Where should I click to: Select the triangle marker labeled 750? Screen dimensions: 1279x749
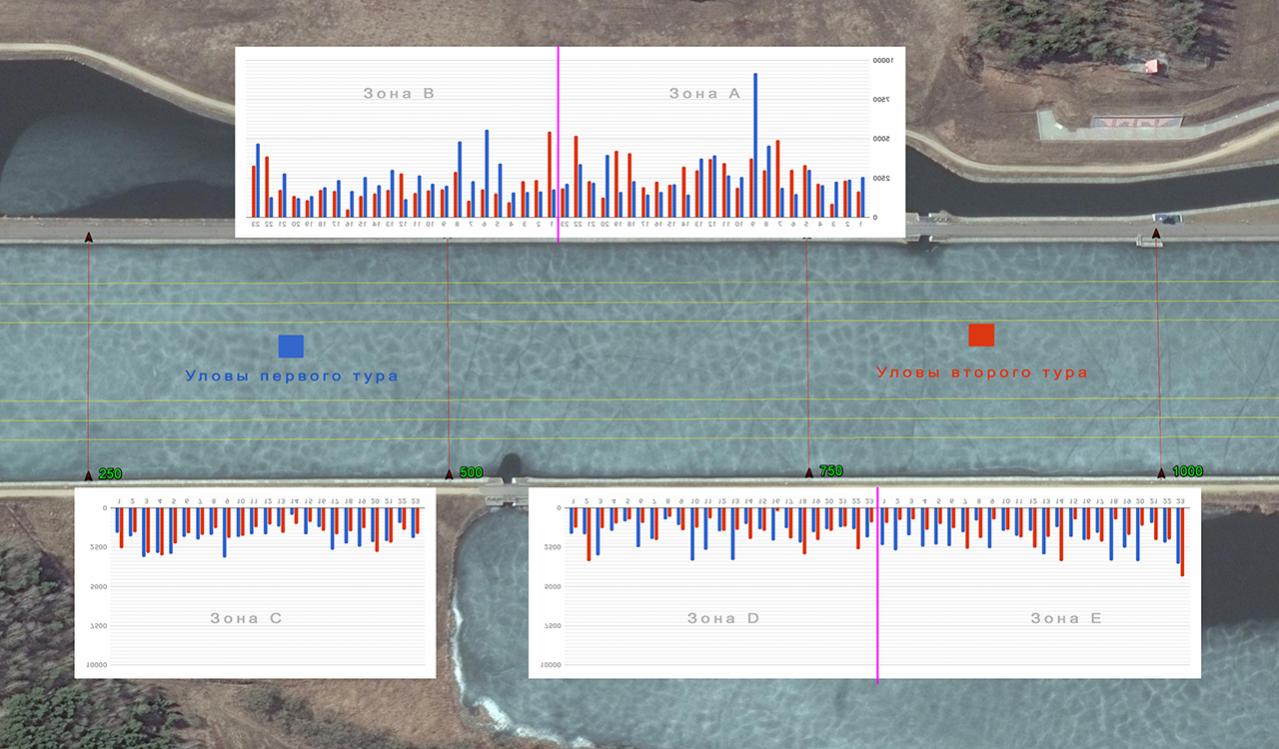(809, 472)
